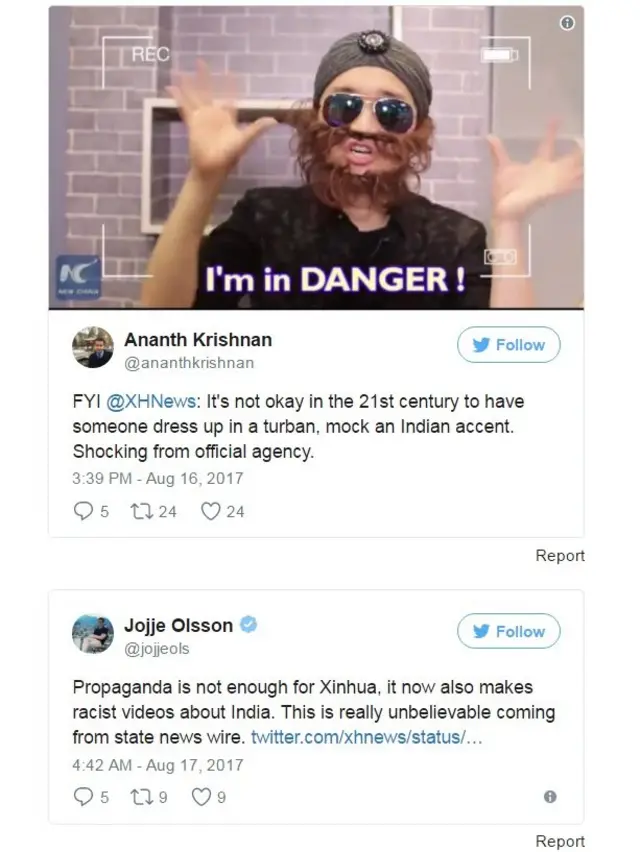Follow Jojje Olsson

coord(509,631)
